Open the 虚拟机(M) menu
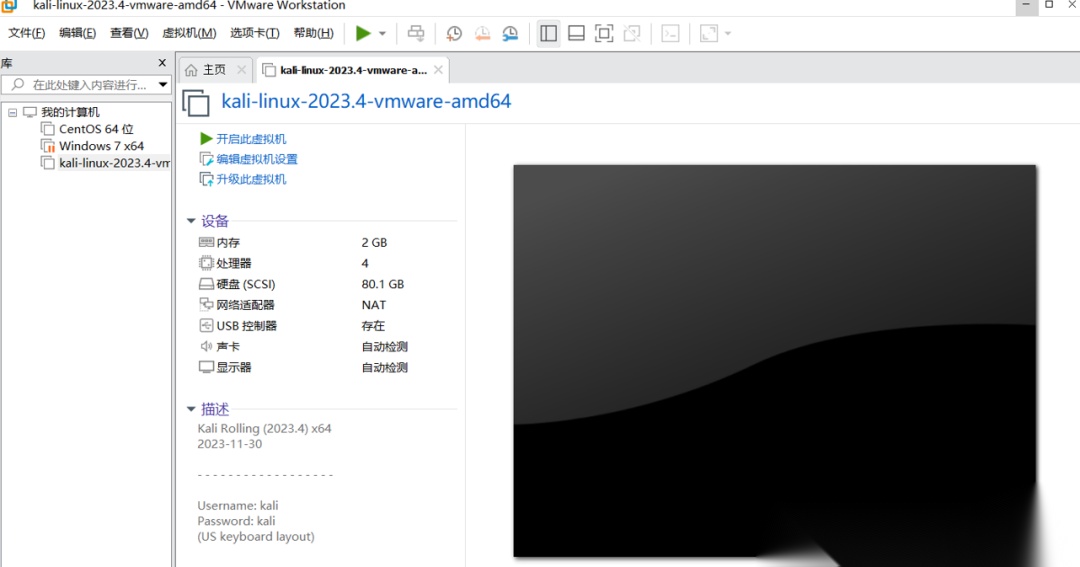 click(x=189, y=33)
